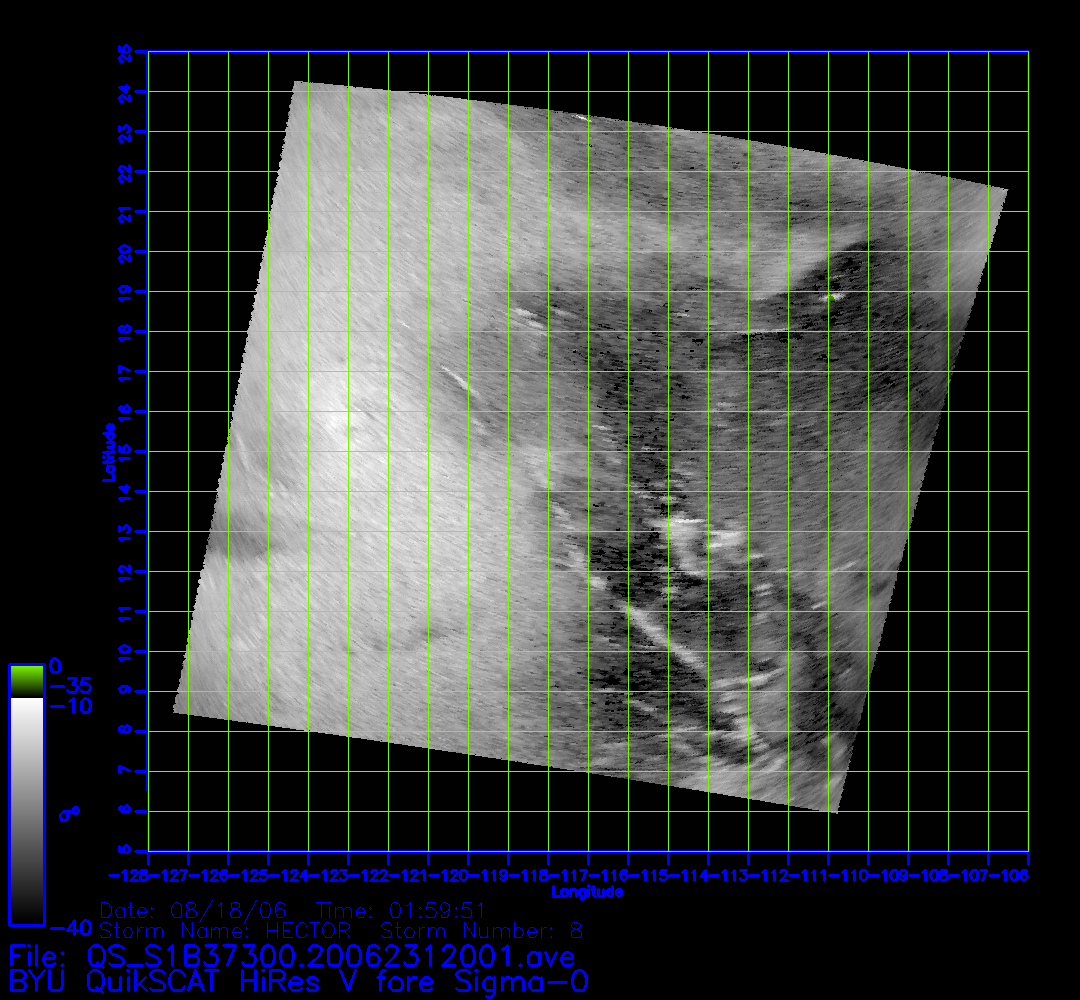Click the Date 08/18/06 text

[x=194, y=911]
